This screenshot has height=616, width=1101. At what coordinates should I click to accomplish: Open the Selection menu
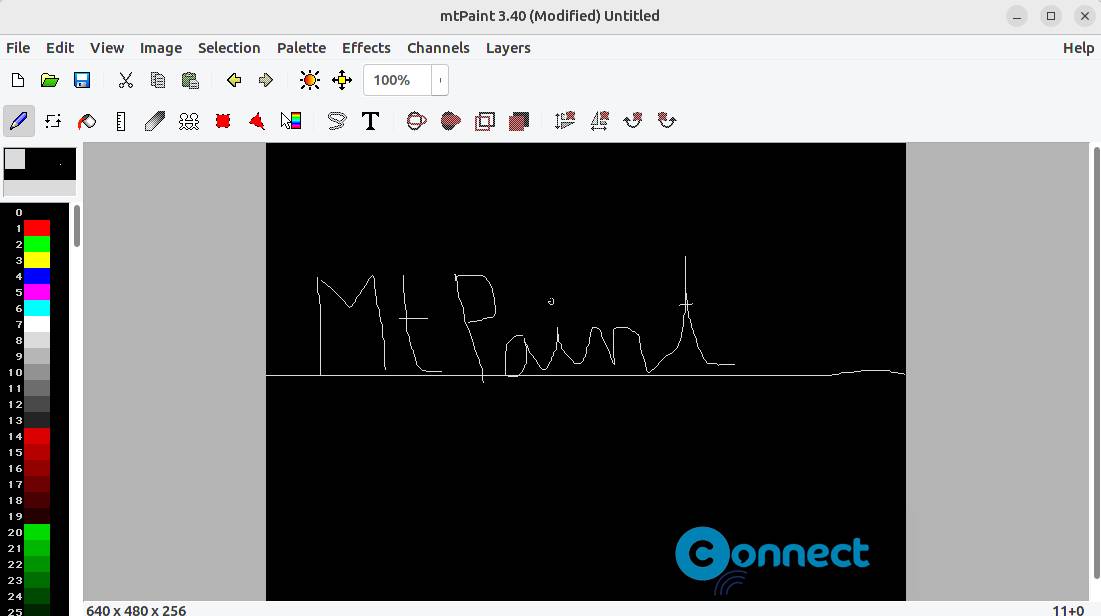(229, 48)
